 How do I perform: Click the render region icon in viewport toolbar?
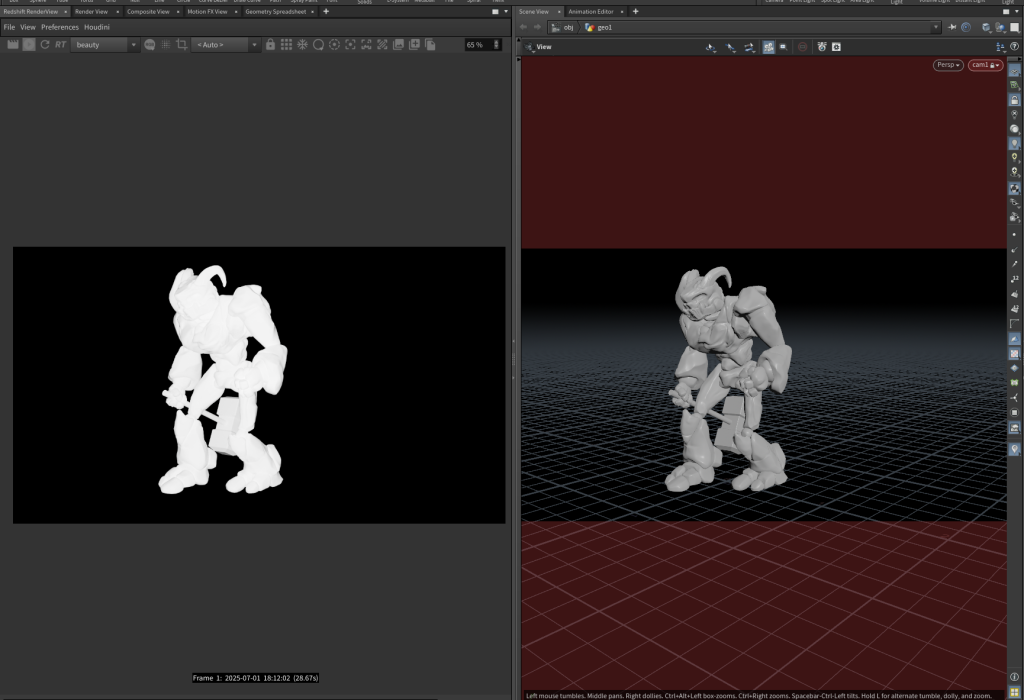coord(783,47)
